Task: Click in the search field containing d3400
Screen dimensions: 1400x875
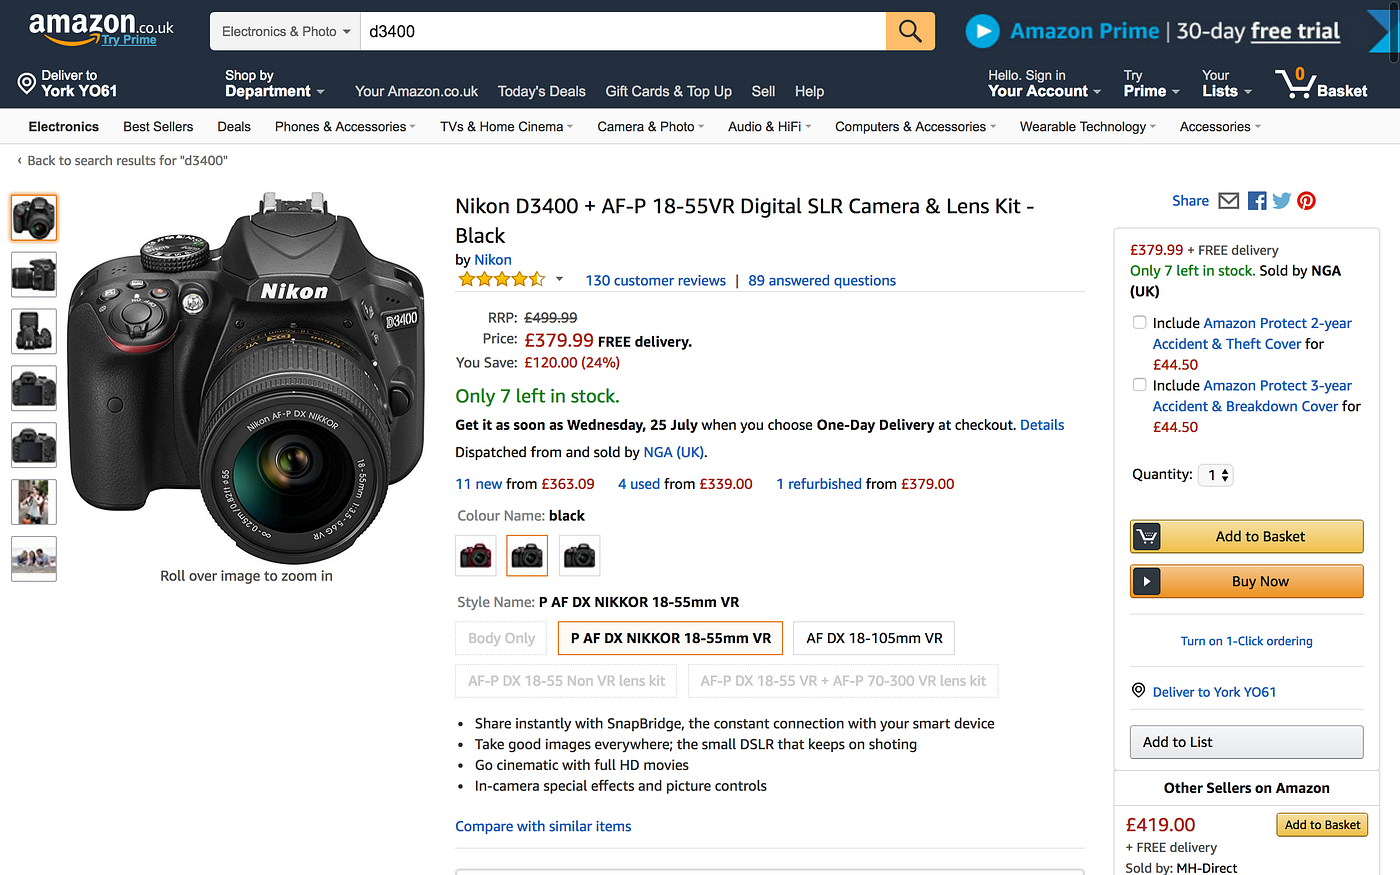Action: tap(623, 31)
